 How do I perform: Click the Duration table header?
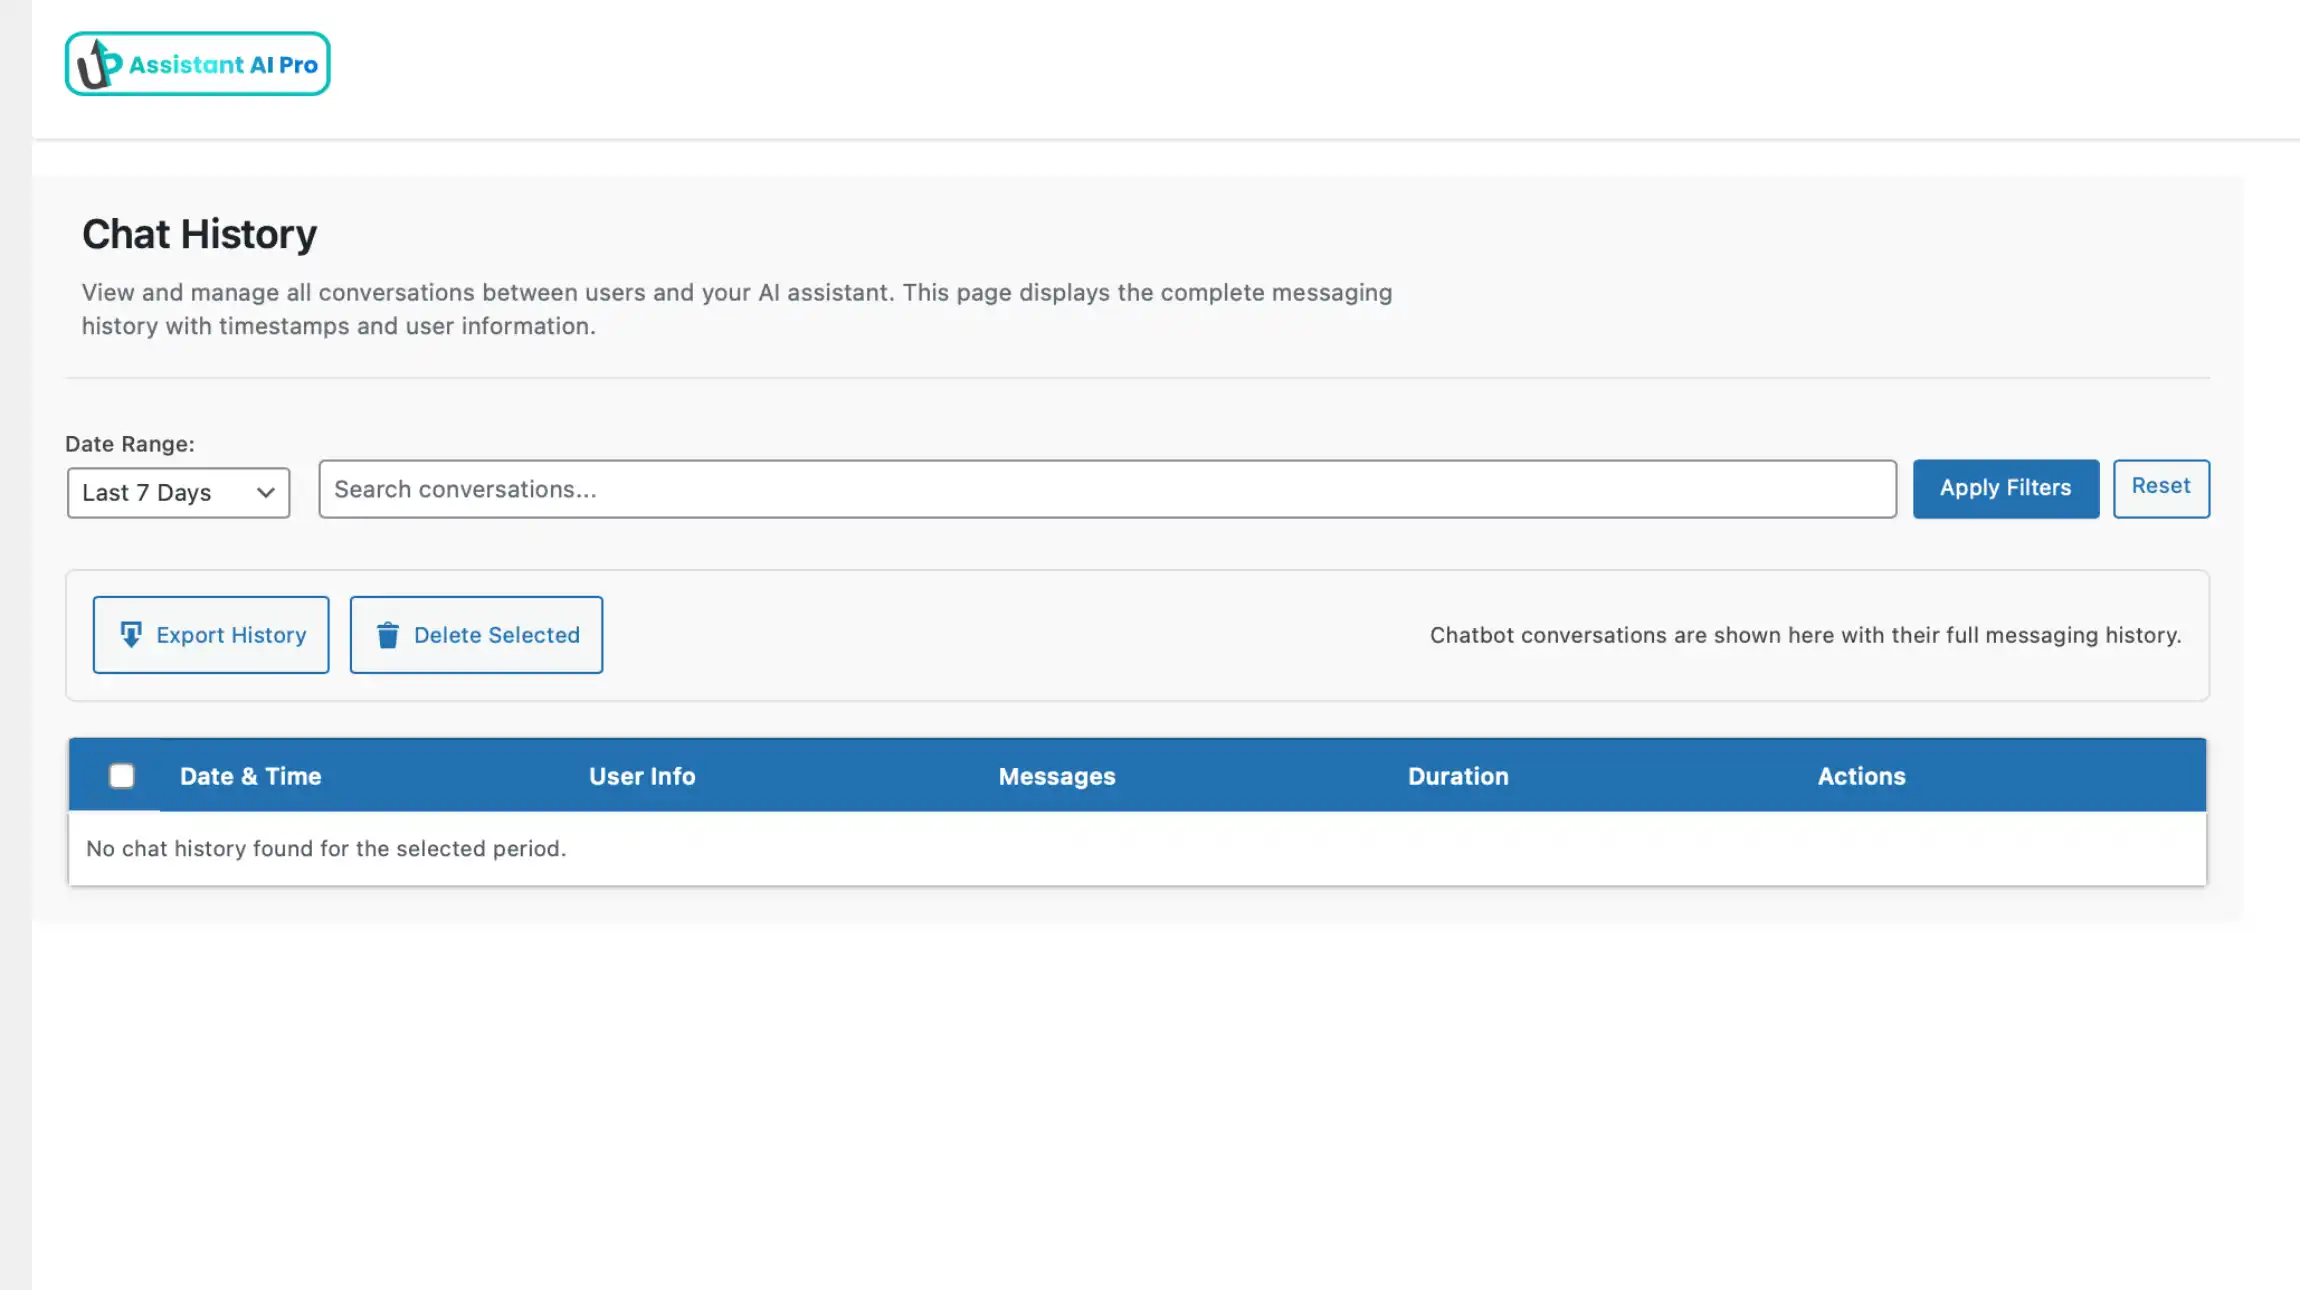[x=1457, y=775]
